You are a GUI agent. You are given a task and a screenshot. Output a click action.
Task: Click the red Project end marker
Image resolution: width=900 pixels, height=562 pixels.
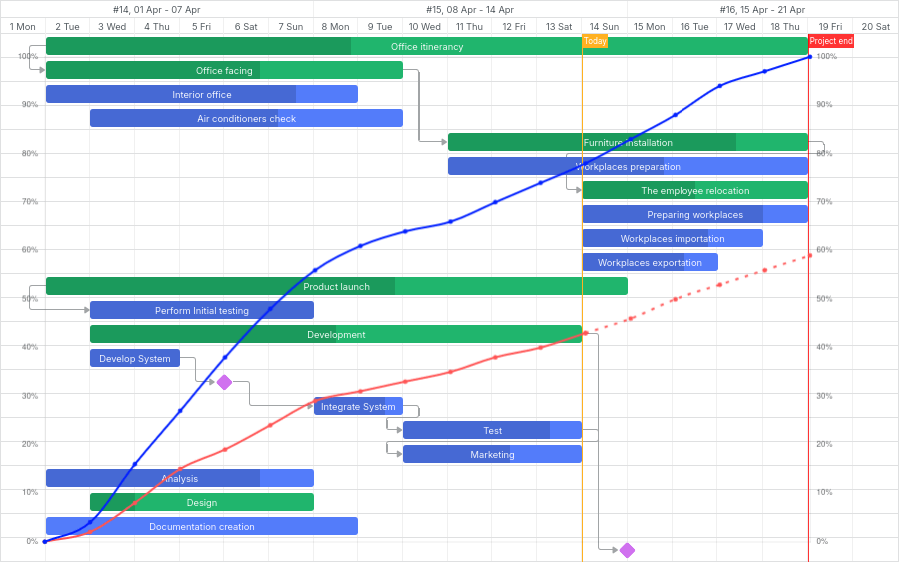(x=830, y=41)
